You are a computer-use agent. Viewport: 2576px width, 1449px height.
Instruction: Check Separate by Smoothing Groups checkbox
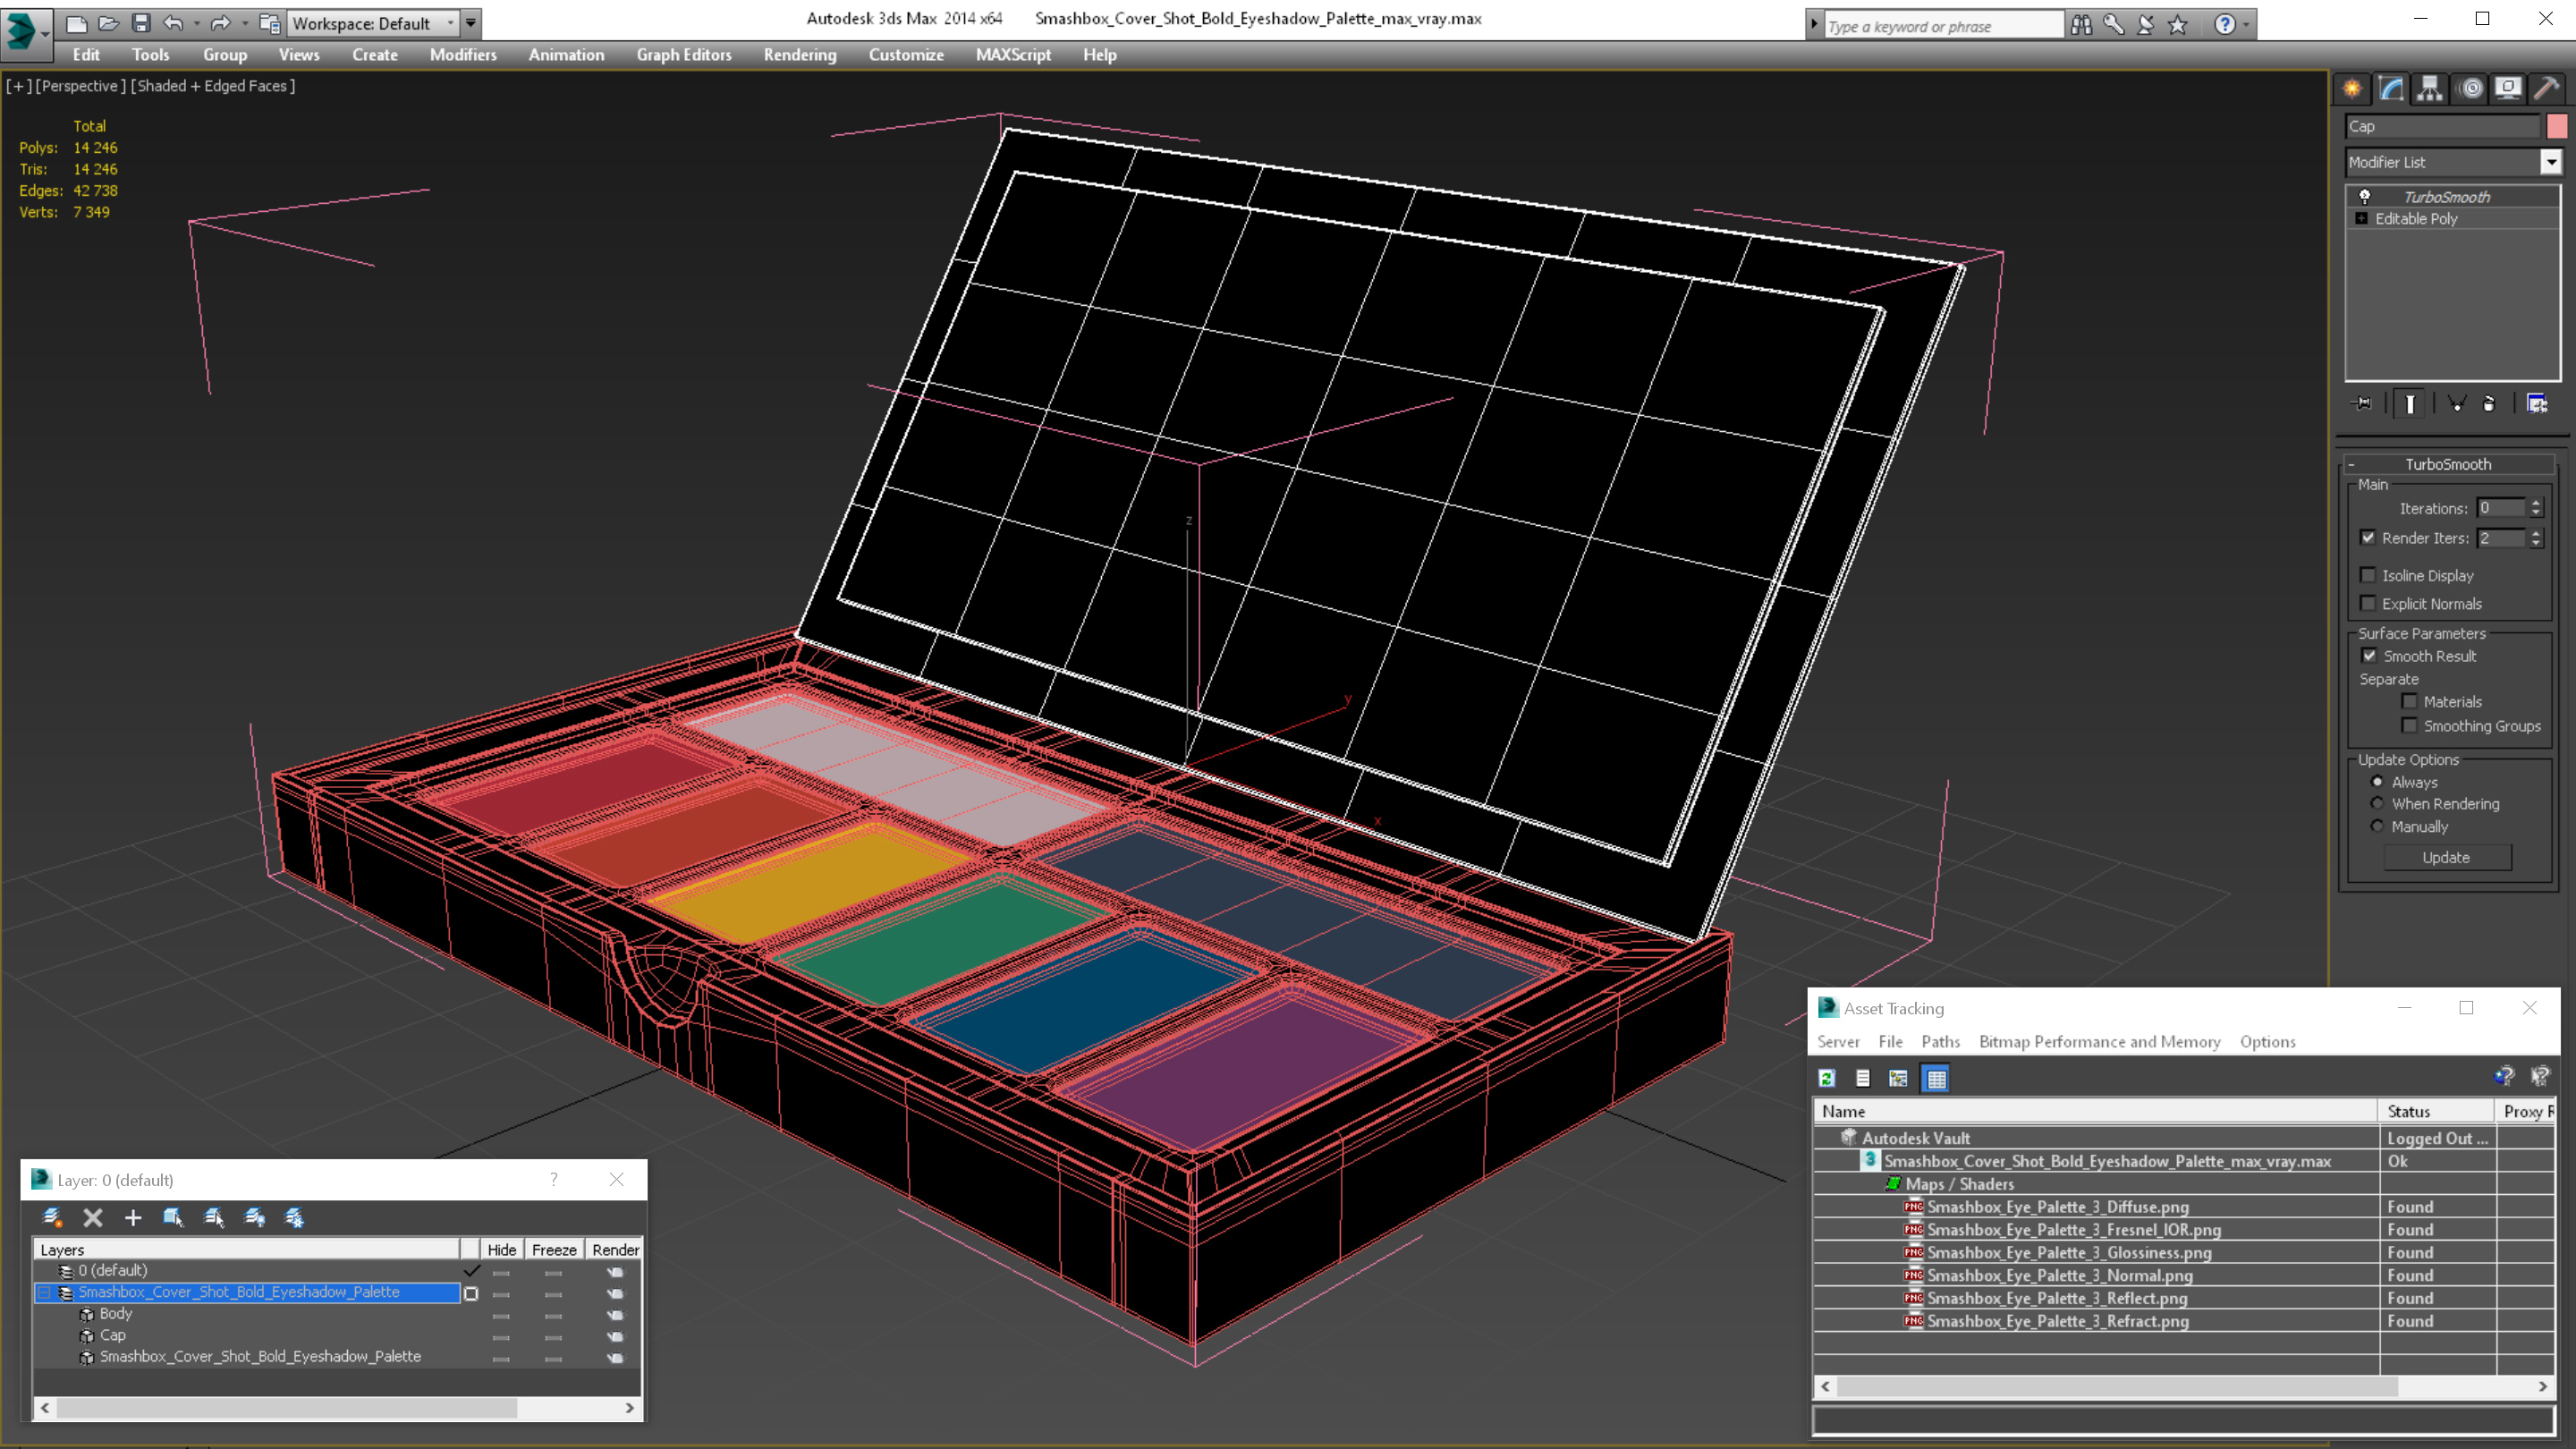coord(2409,725)
